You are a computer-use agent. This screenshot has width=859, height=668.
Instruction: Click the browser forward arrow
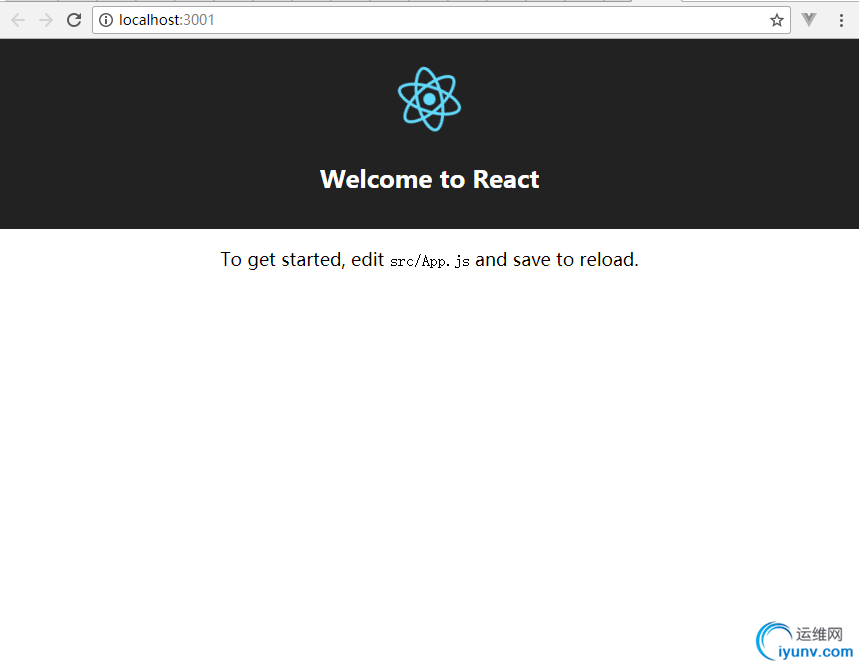(46, 20)
